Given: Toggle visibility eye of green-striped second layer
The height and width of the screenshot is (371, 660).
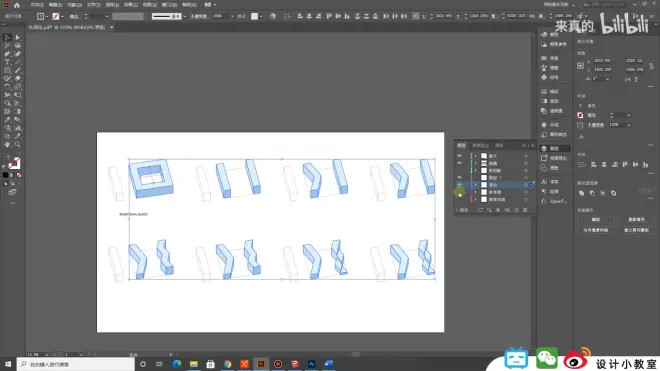Looking at the screenshot, I should [459, 163].
